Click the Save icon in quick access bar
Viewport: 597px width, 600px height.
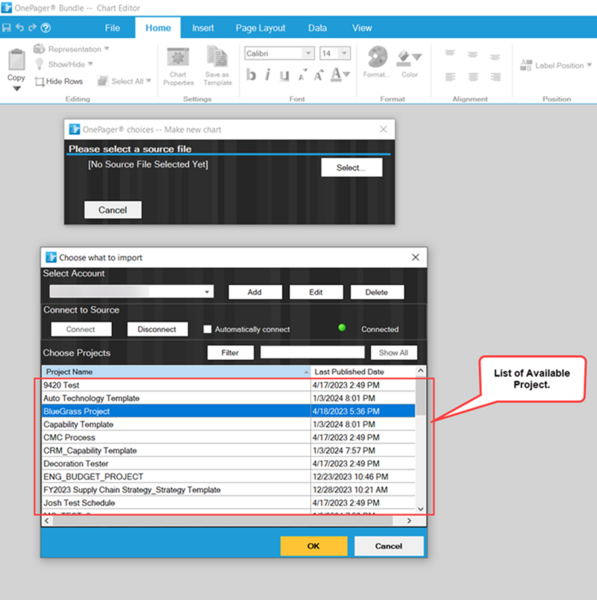6,28
